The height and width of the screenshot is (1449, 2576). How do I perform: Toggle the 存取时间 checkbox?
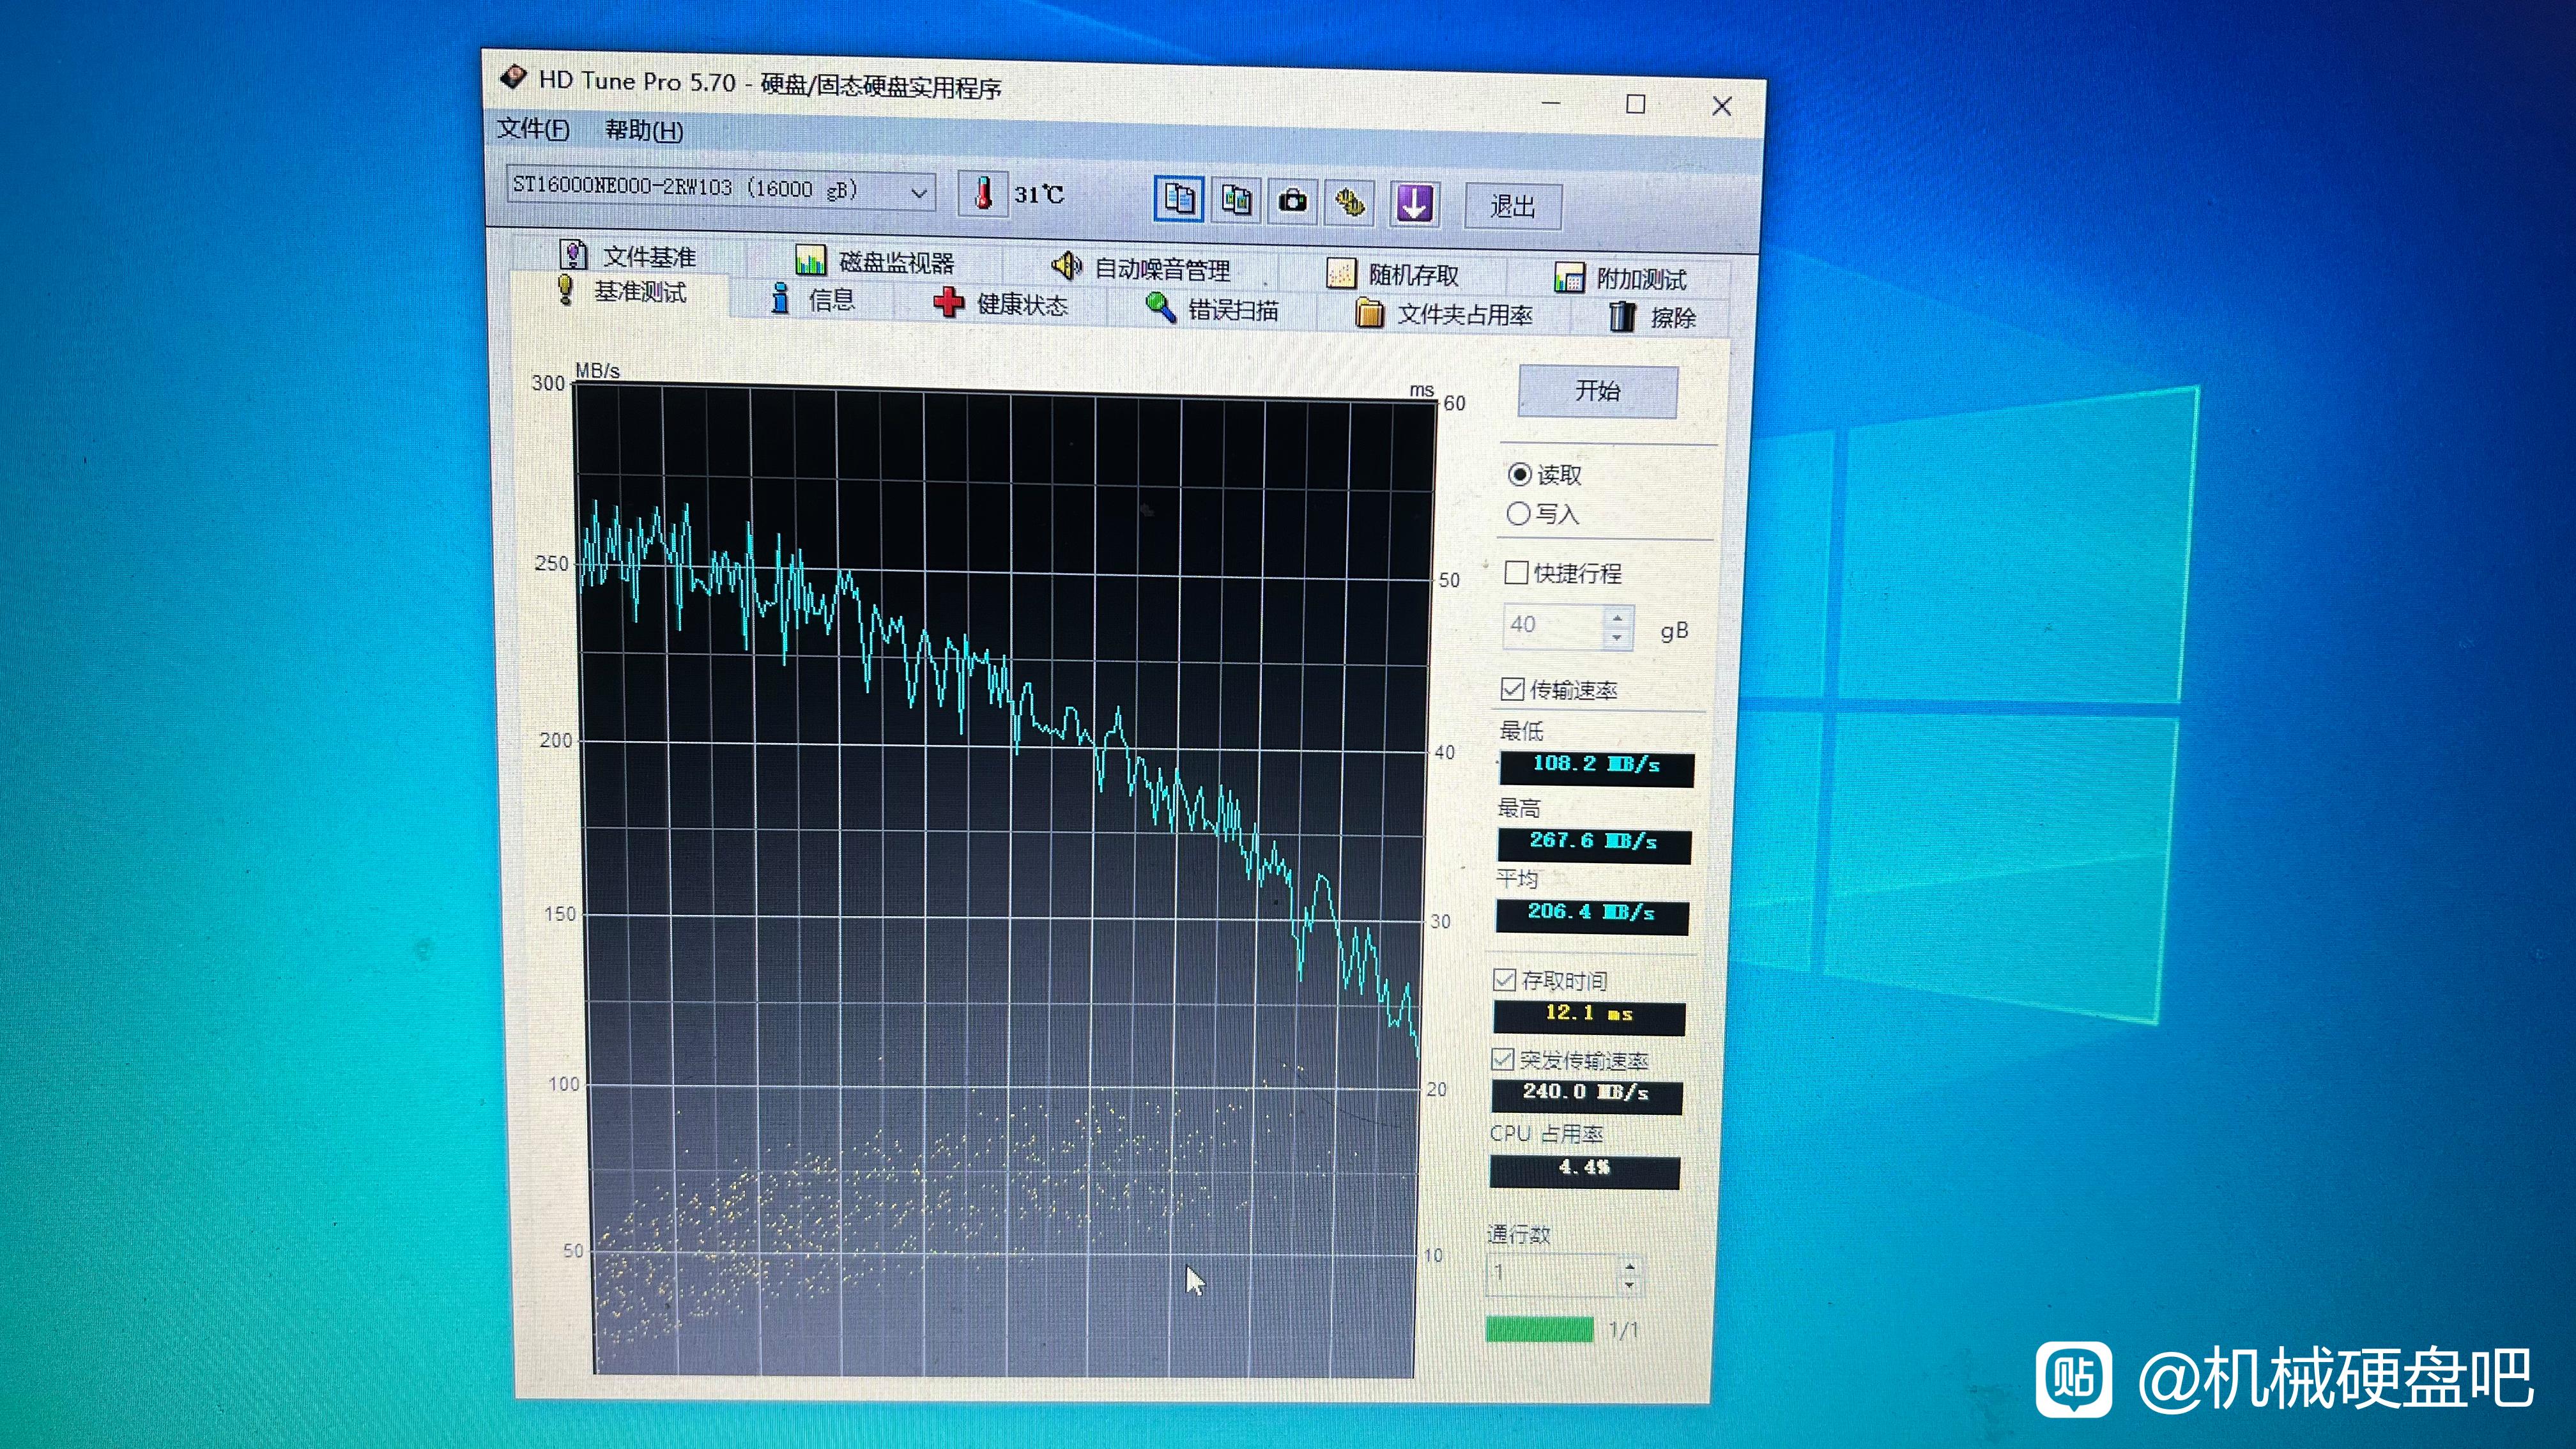pos(1504,980)
